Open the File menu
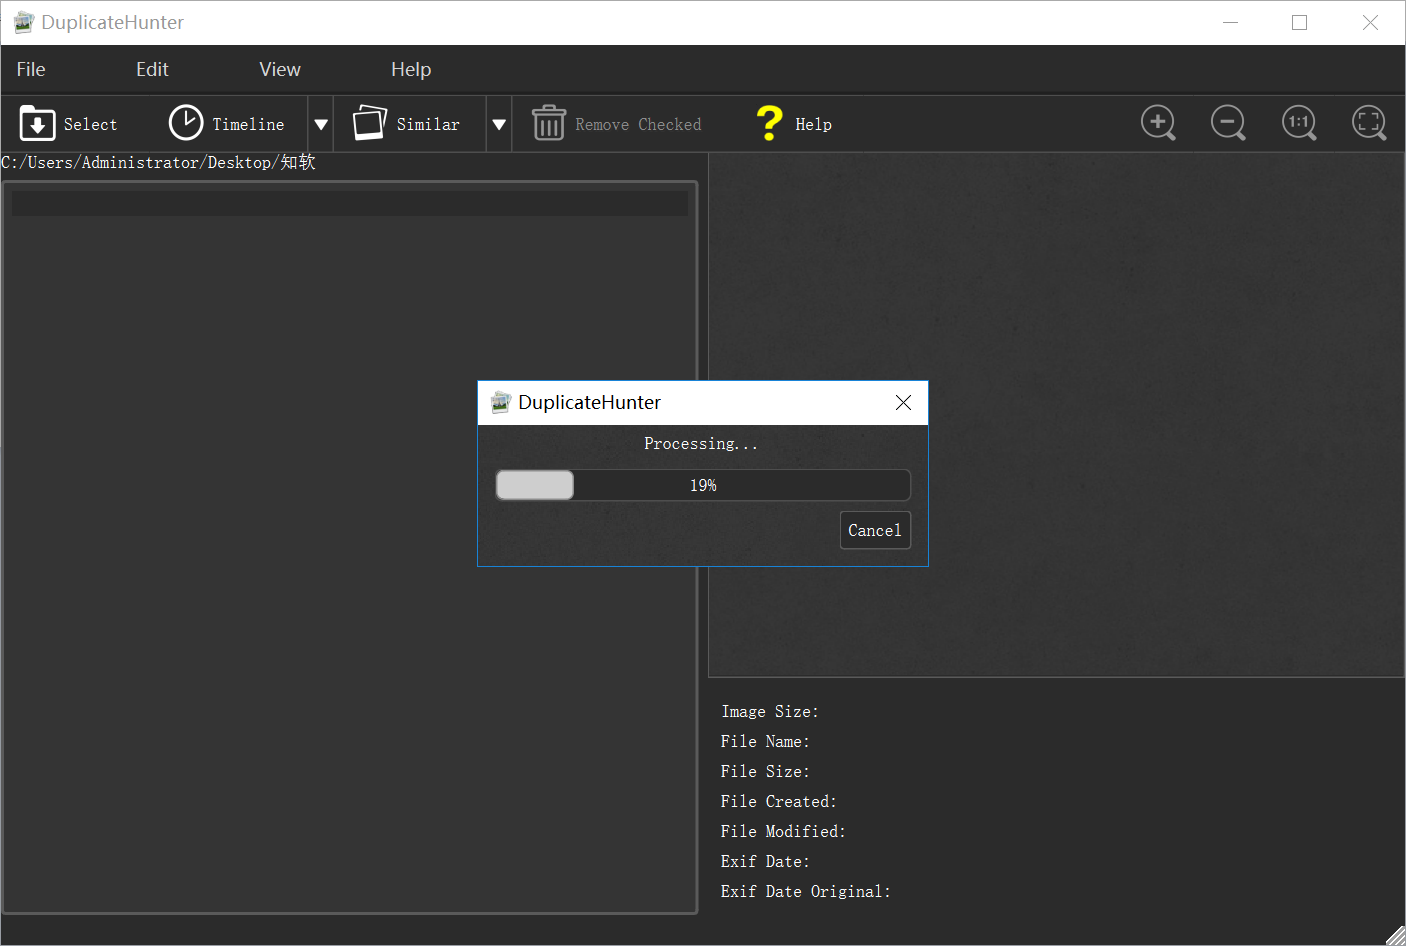1406x946 pixels. (31, 69)
